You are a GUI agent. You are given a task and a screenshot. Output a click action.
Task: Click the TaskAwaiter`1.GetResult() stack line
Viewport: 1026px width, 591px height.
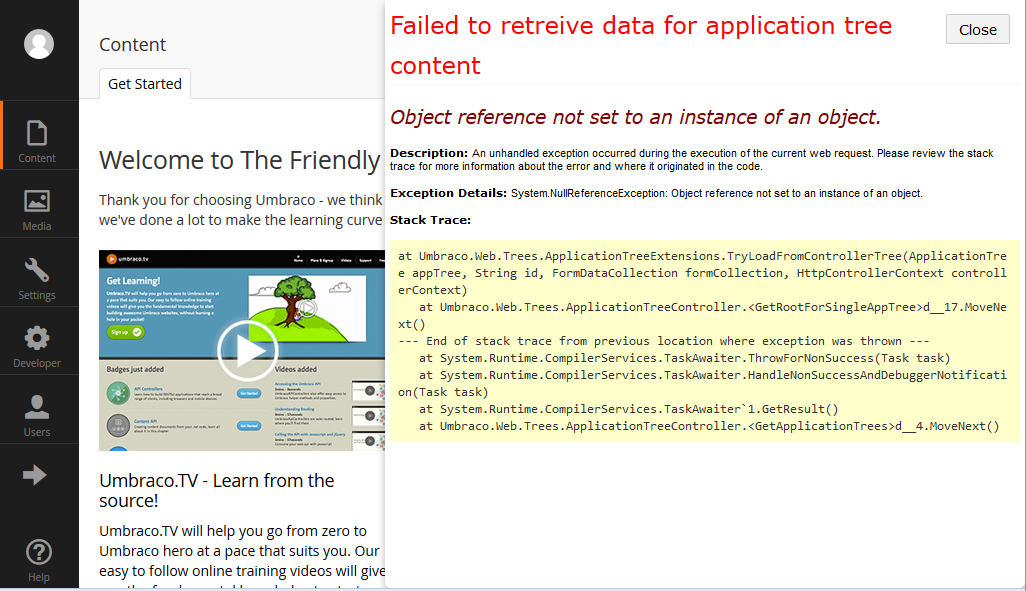point(628,409)
